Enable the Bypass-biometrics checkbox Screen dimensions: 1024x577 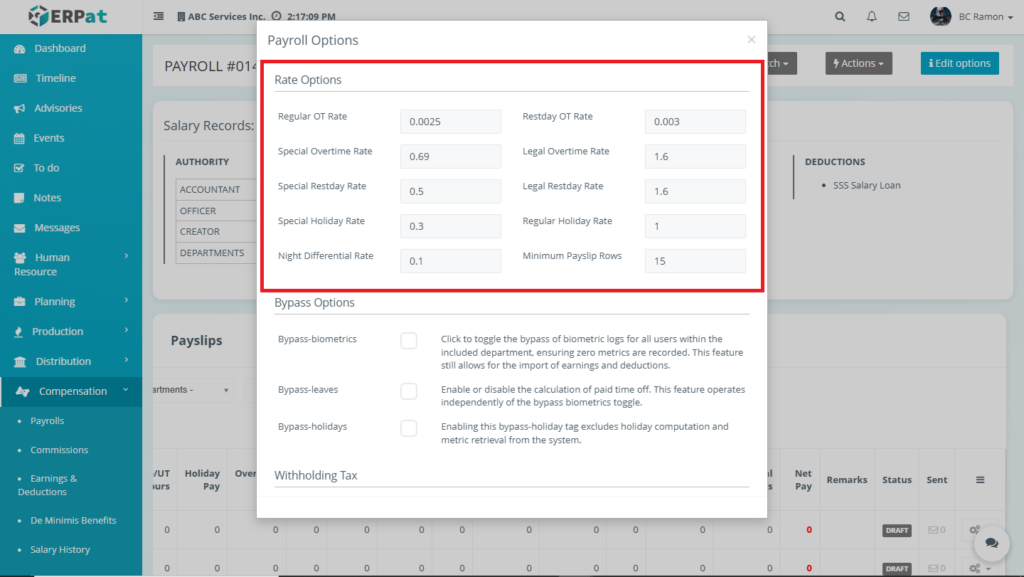[409, 341]
